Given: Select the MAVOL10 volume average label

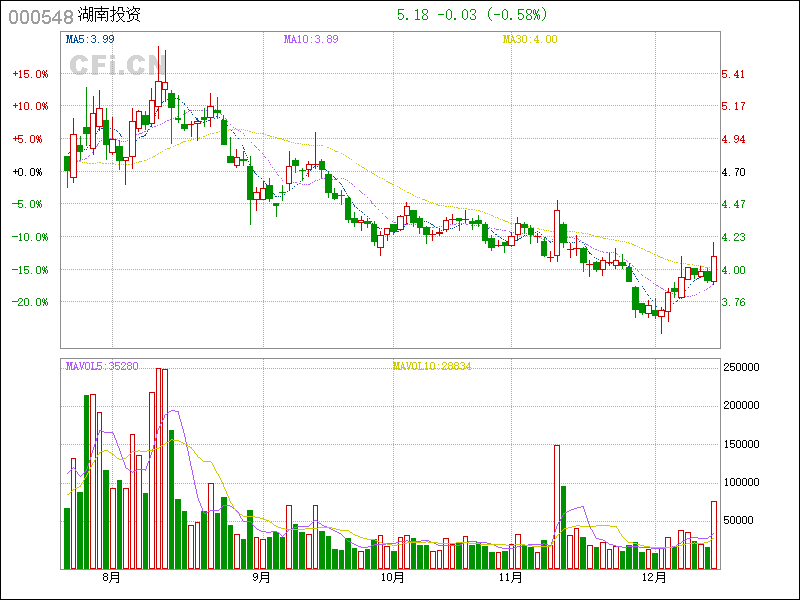Looking at the screenshot, I should pyautogui.click(x=432, y=367).
